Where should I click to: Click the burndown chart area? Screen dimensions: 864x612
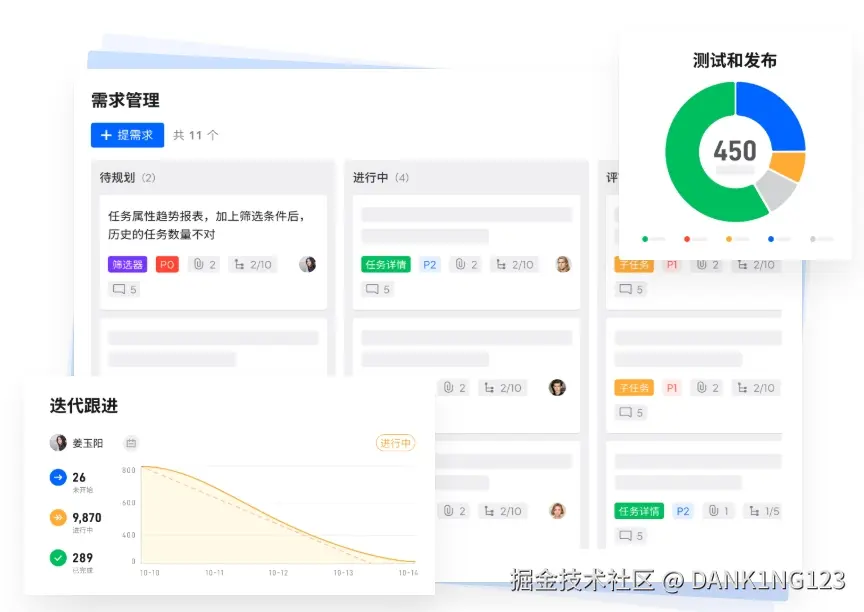click(278, 515)
